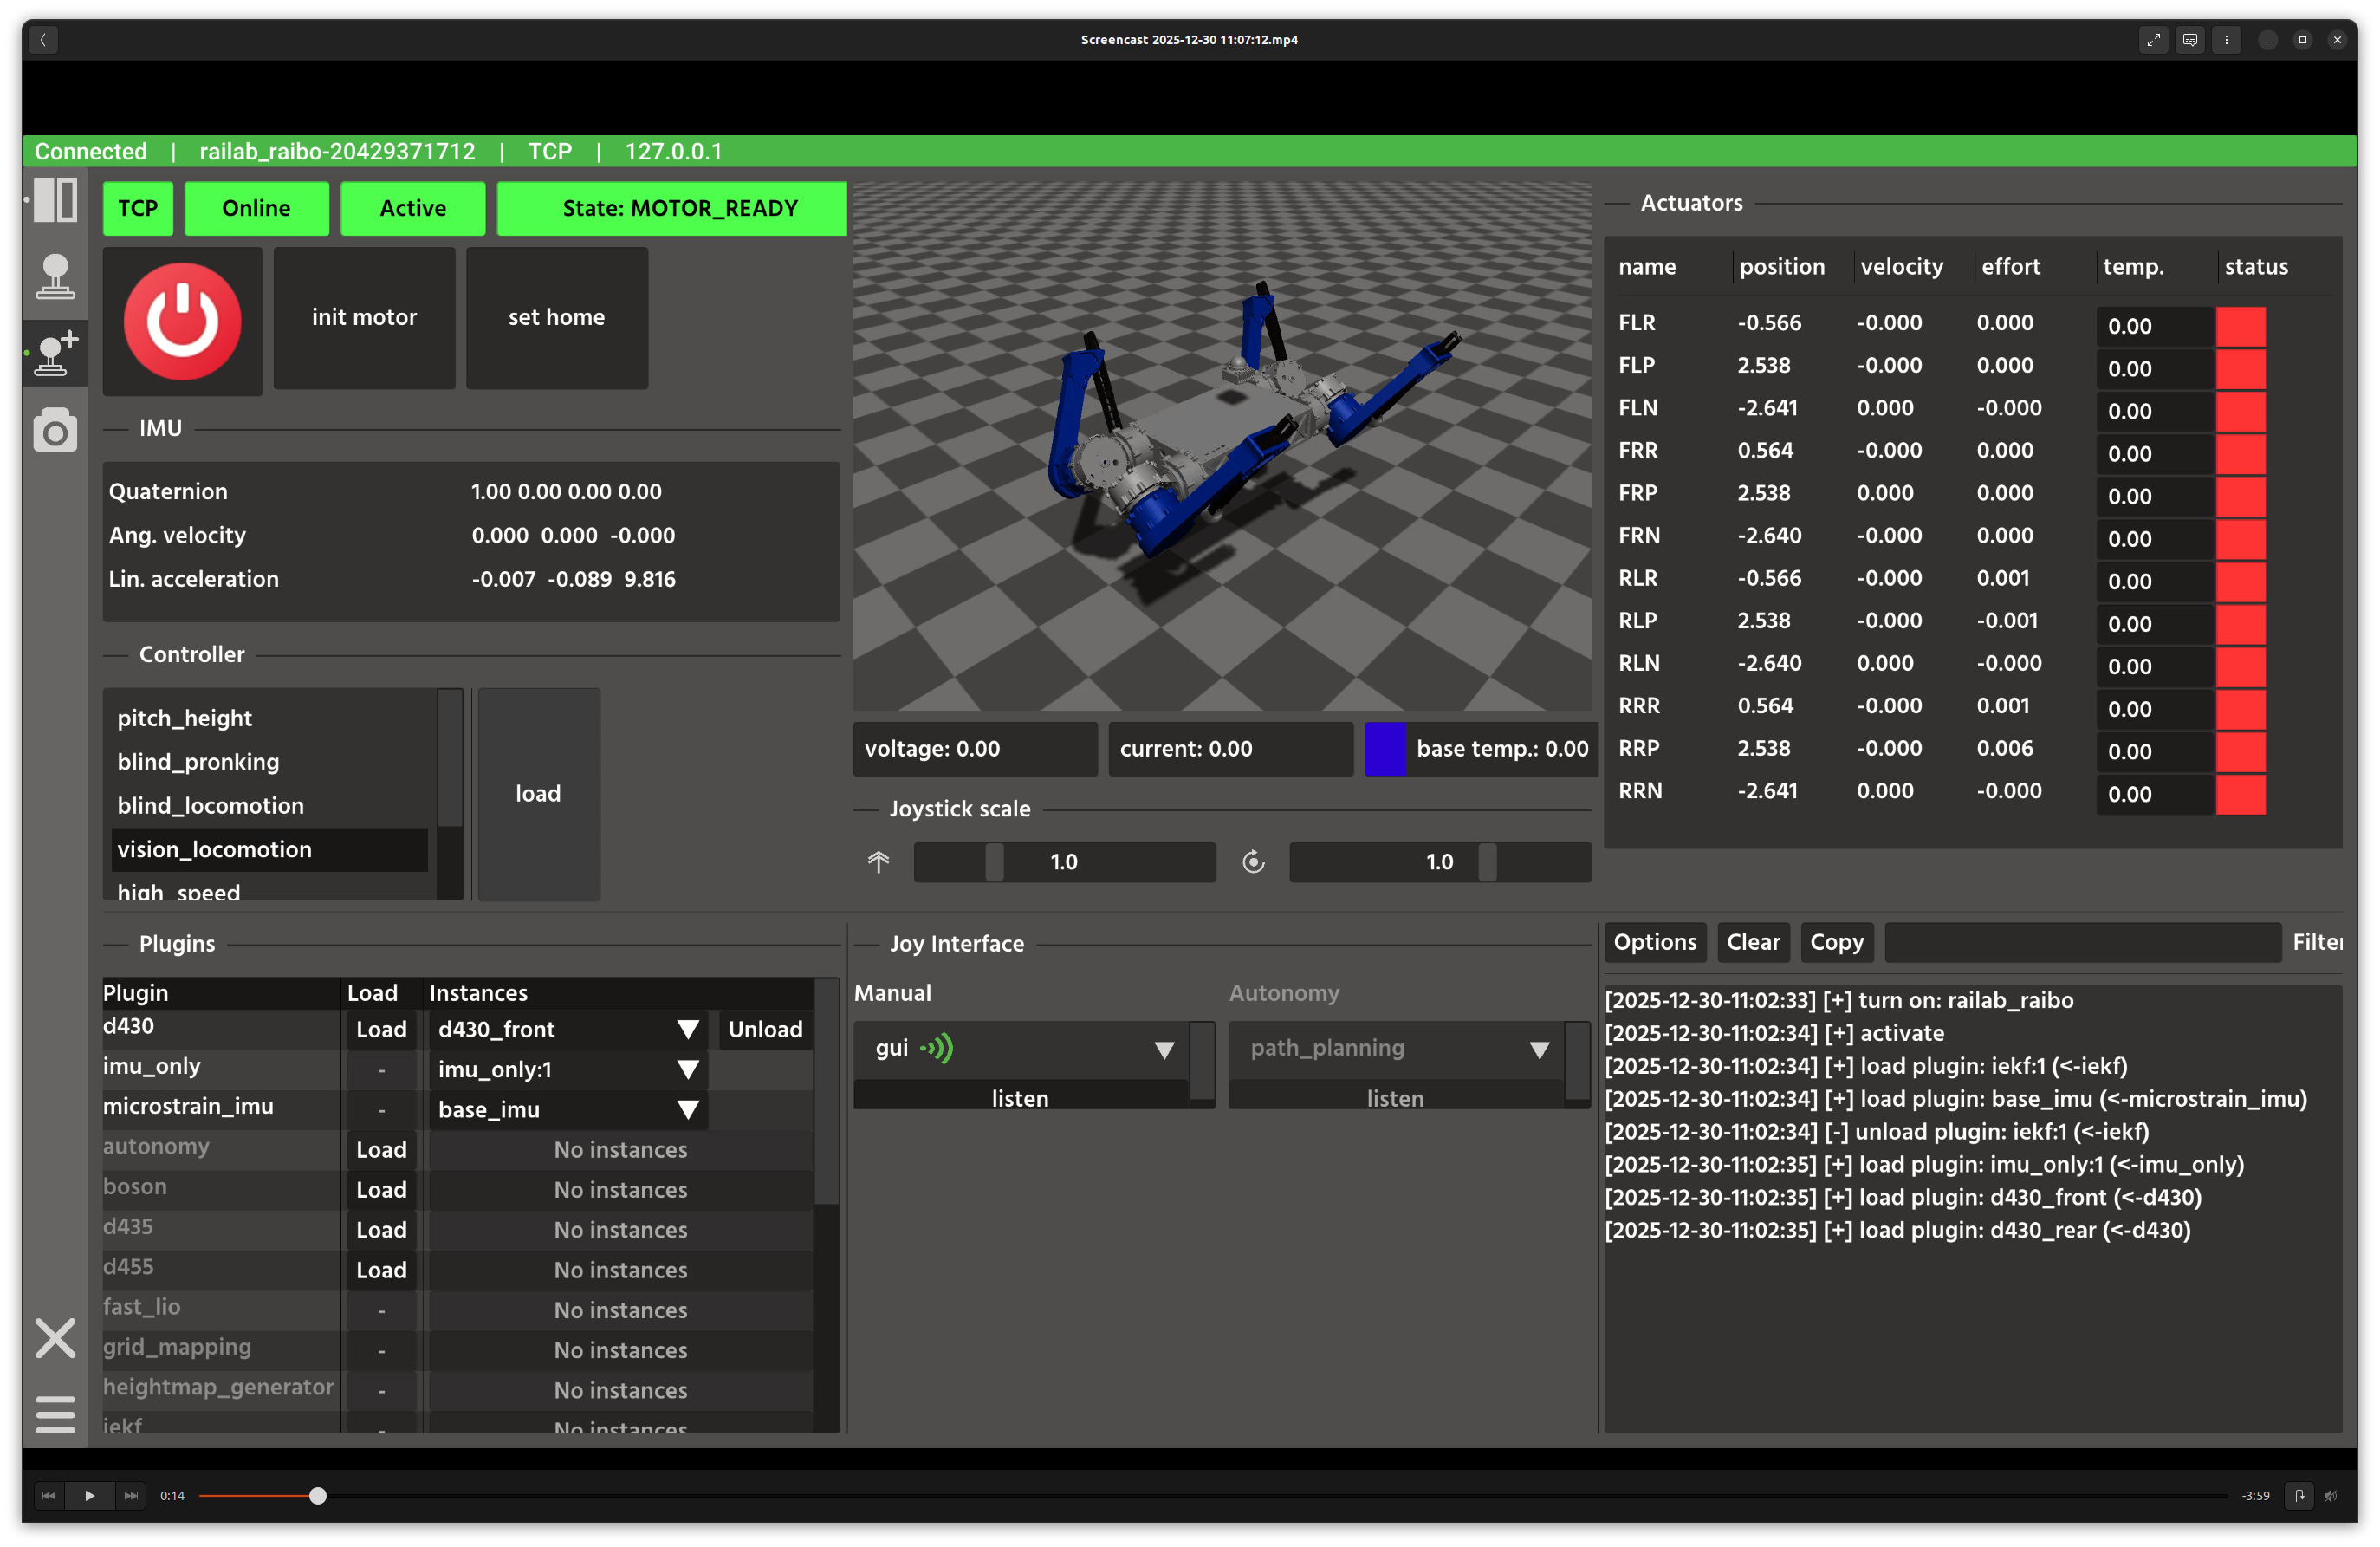Clear the log output
Image resolution: width=2380 pixels, height=1547 pixels.
[1752, 942]
